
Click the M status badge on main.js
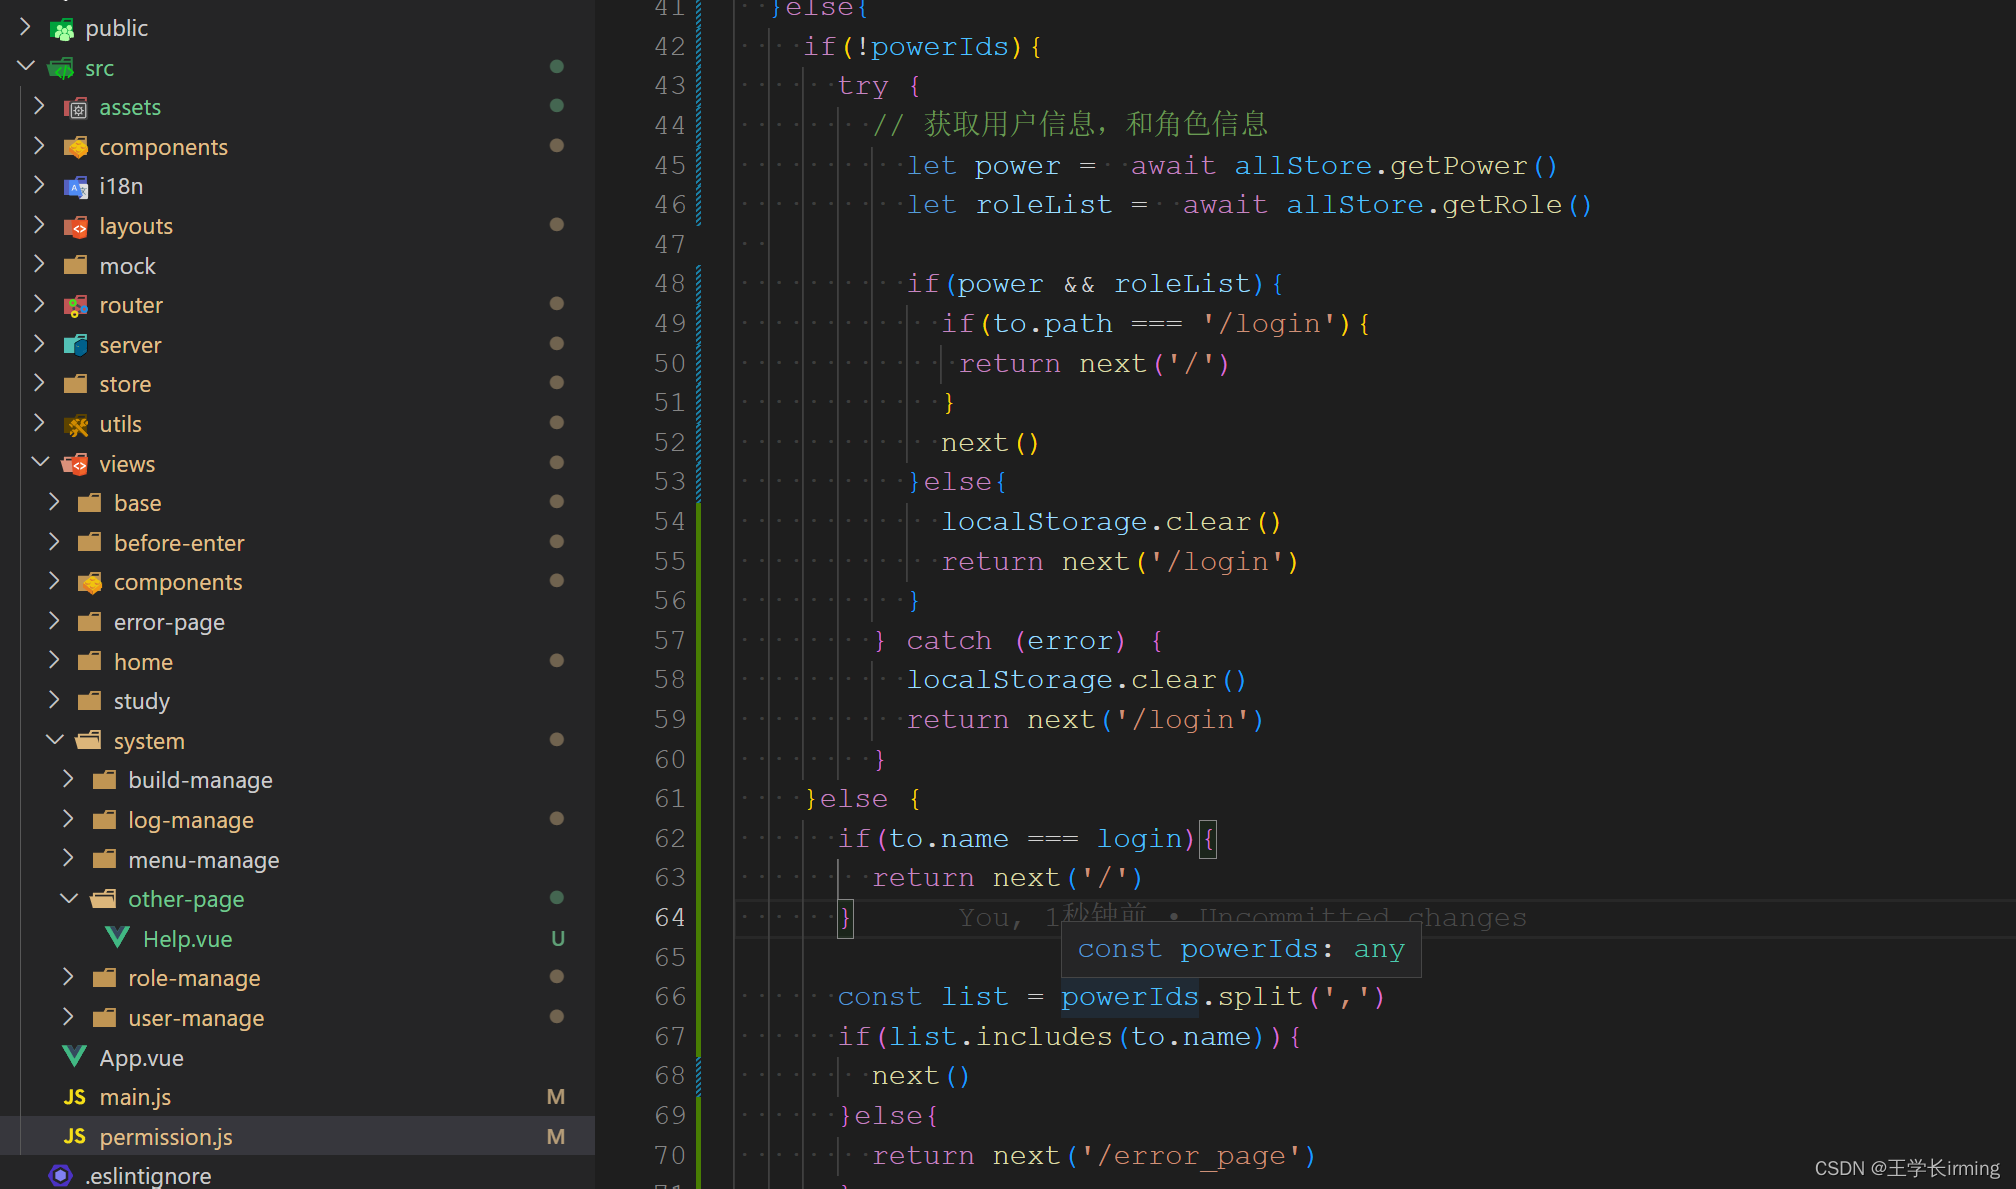click(556, 1097)
